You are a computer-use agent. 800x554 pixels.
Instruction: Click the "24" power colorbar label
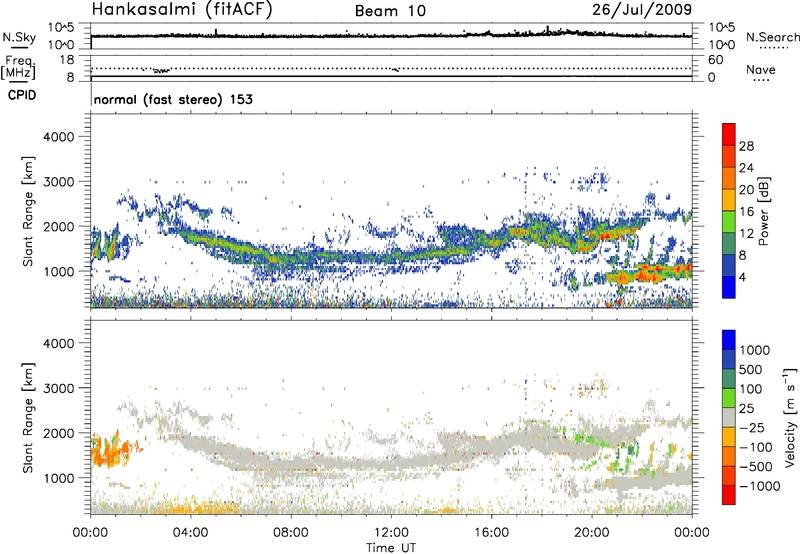(x=746, y=168)
